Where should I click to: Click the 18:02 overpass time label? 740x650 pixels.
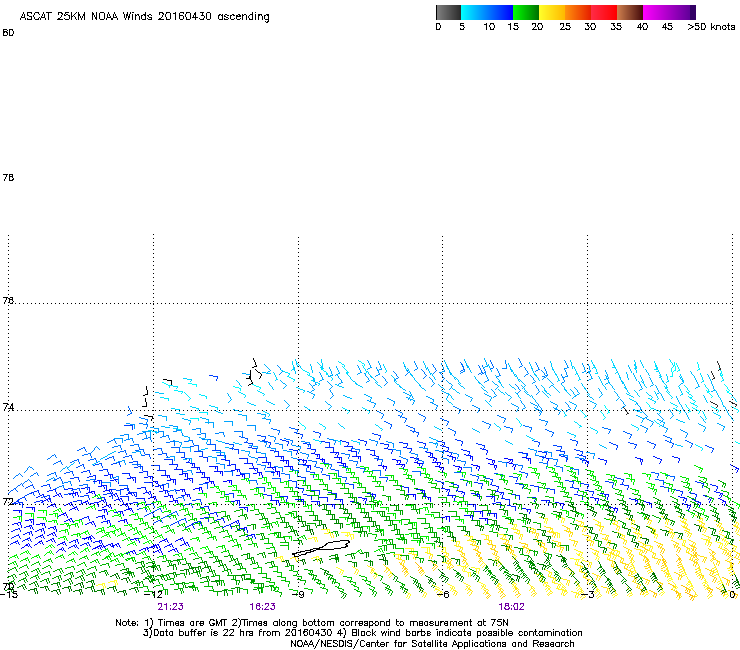(511, 607)
